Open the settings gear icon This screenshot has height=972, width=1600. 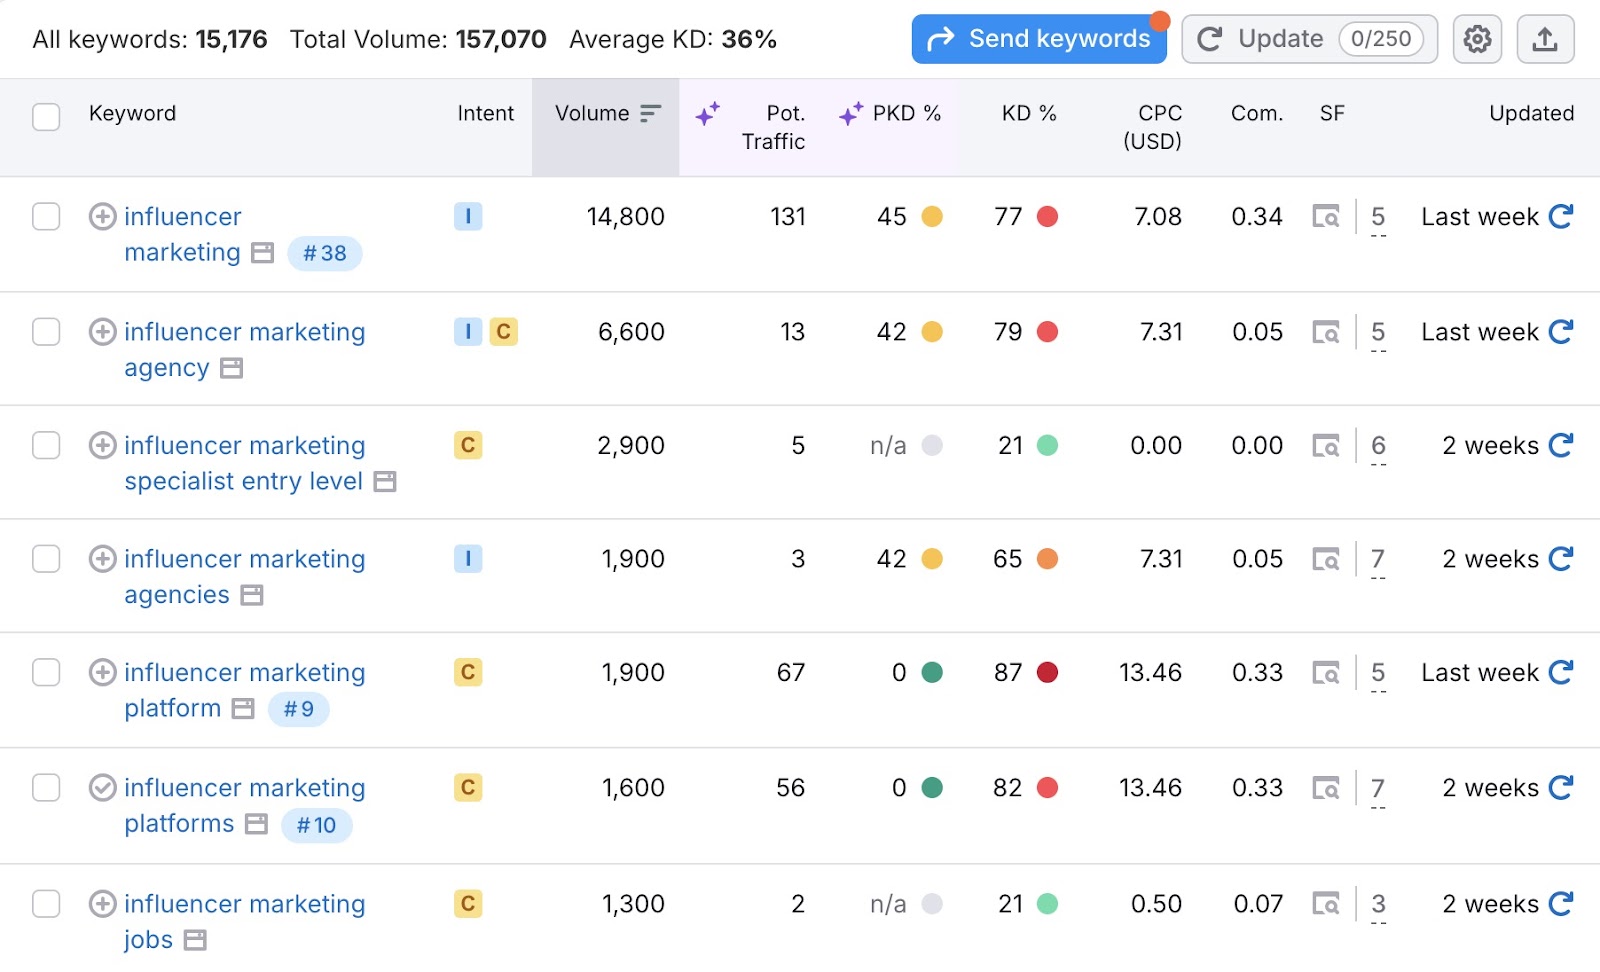pyautogui.click(x=1476, y=39)
